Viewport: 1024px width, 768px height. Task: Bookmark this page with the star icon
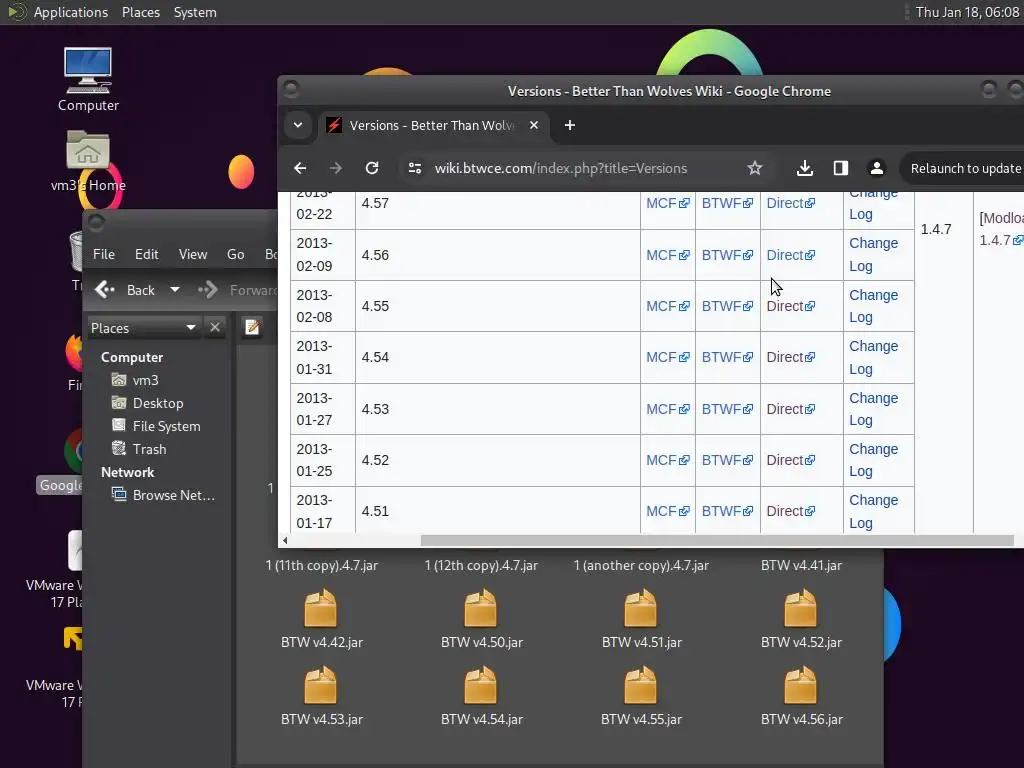tap(754, 168)
